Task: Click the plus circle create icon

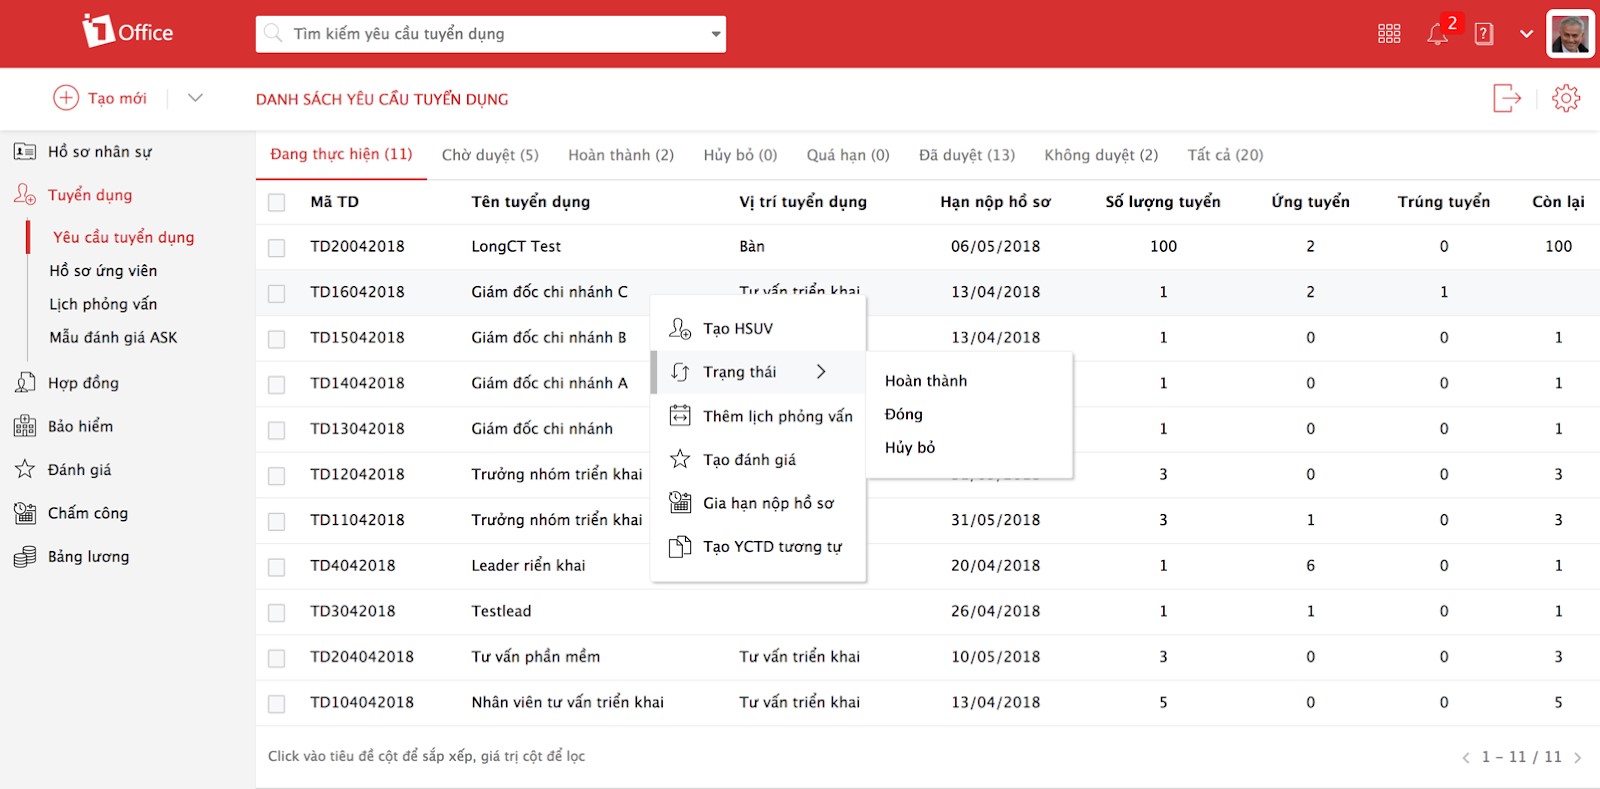Action: (66, 98)
